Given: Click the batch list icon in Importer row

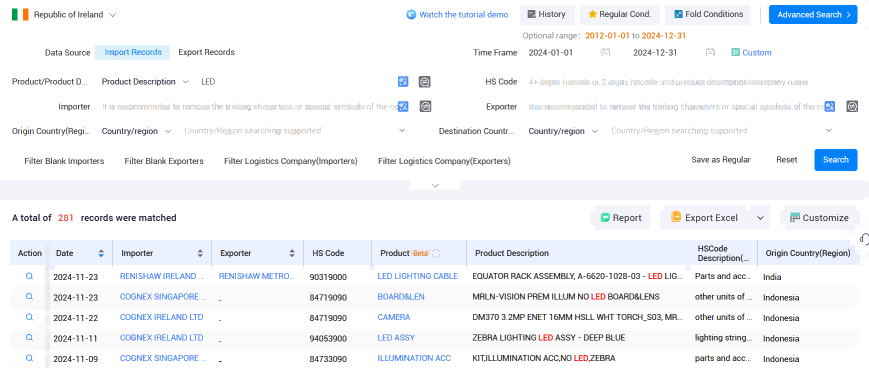Looking at the screenshot, I should [x=425, y=106].
